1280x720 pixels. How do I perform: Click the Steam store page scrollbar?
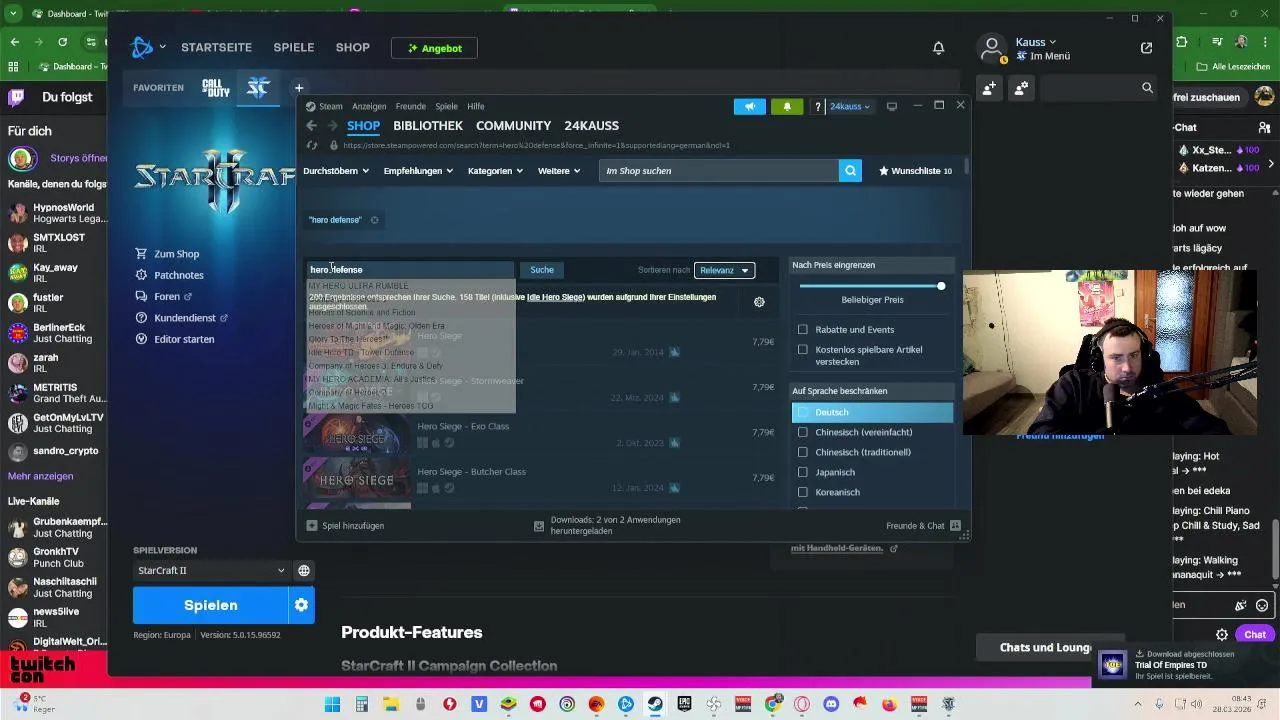(x=965, y=166)
